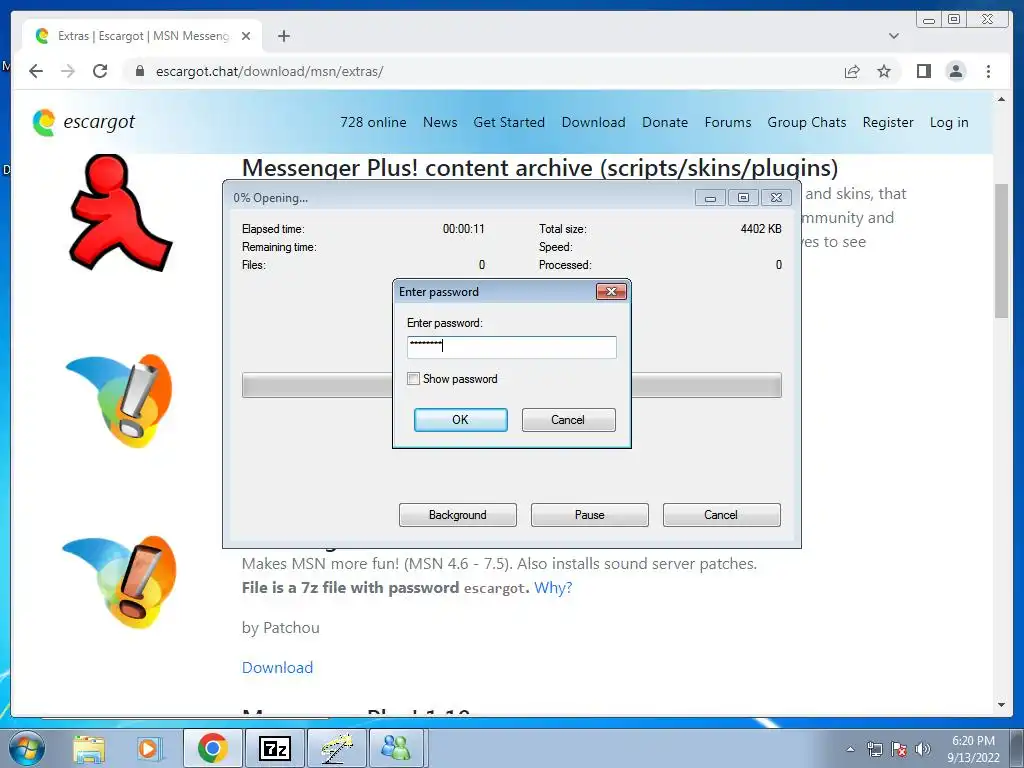The image size is (1024, 768).
Task: Switch to 7-Zip in the taskbar
Action: click(274, 748)
